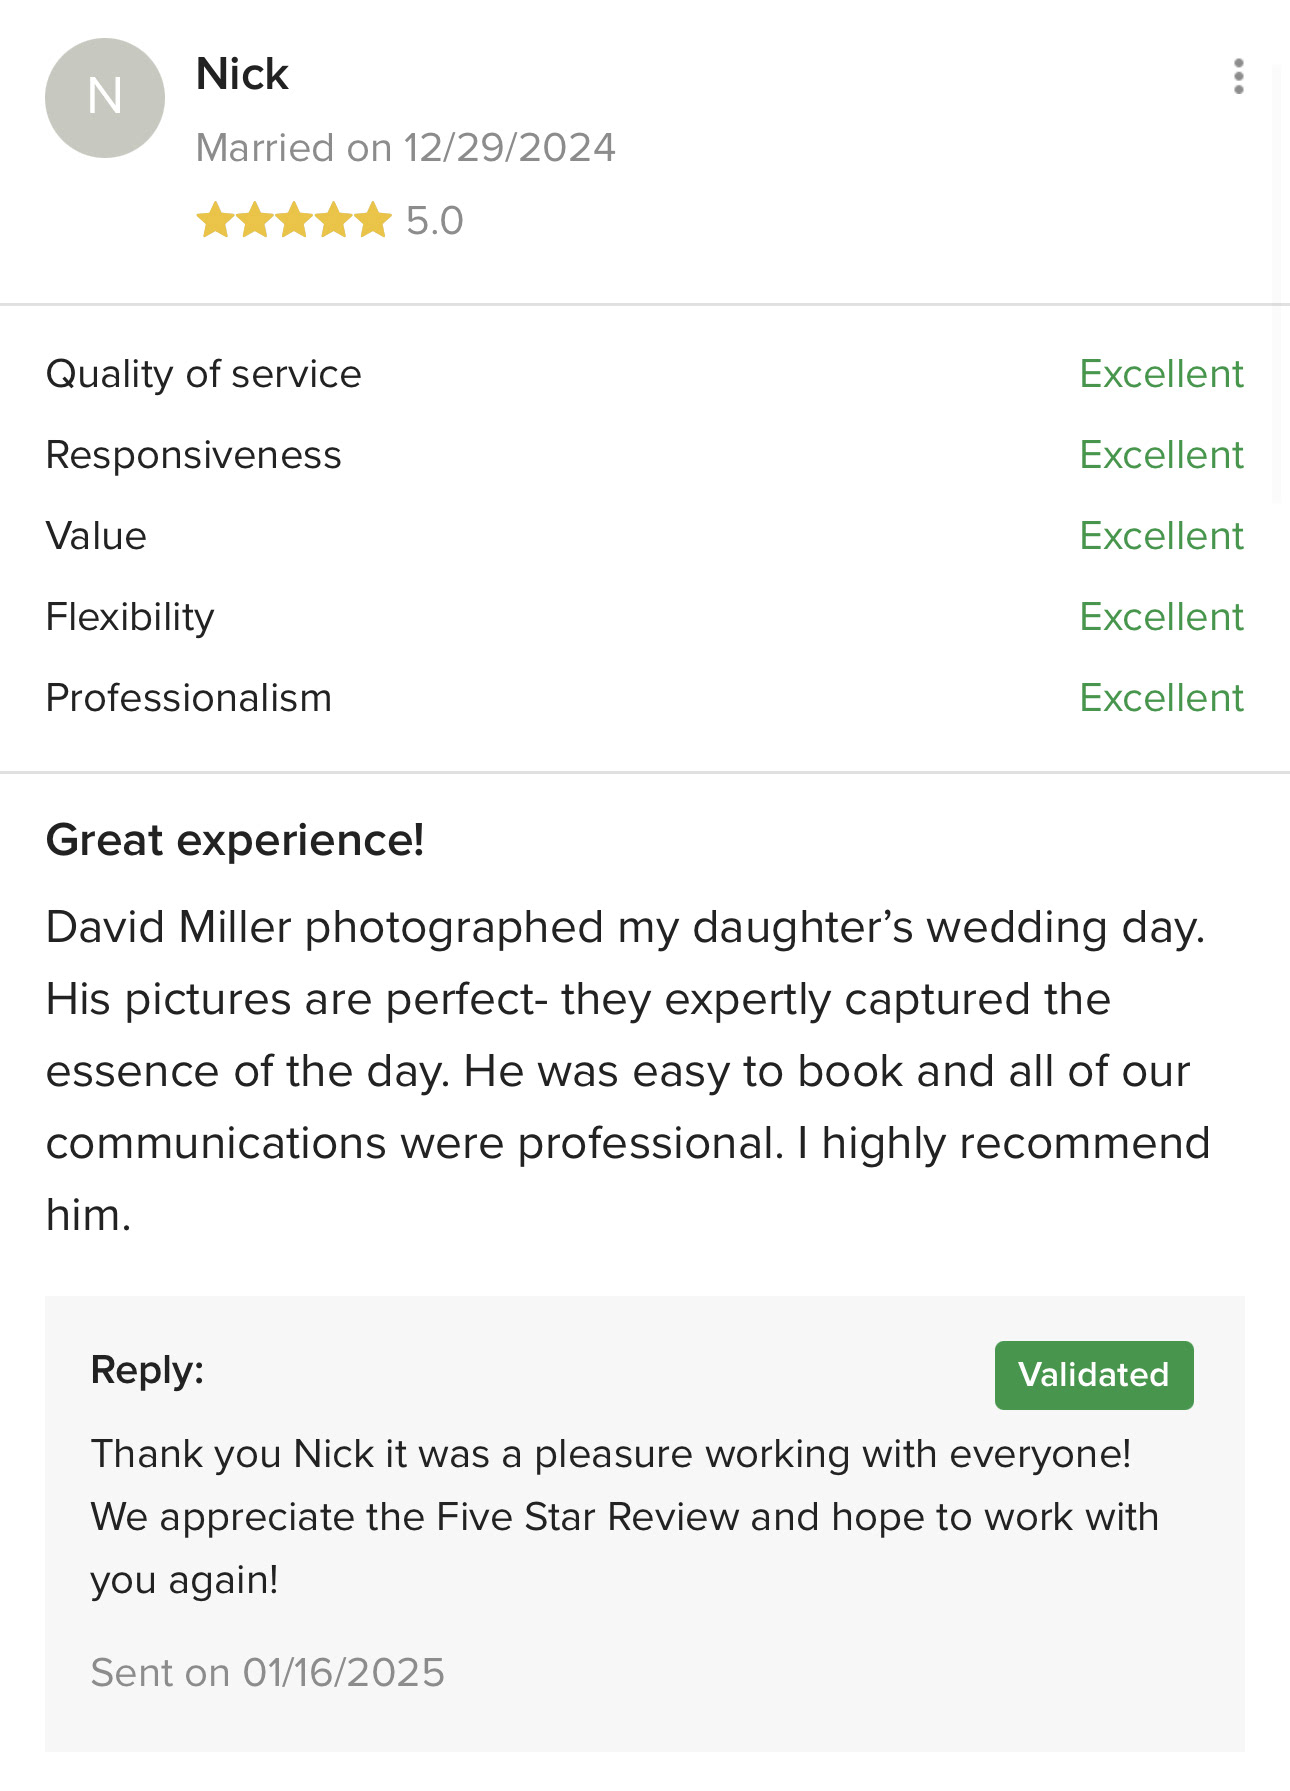This screenshot has width=1290, height=1791.
Task: Click Excellent next to Quality of service
Action: coord(1161,374)
